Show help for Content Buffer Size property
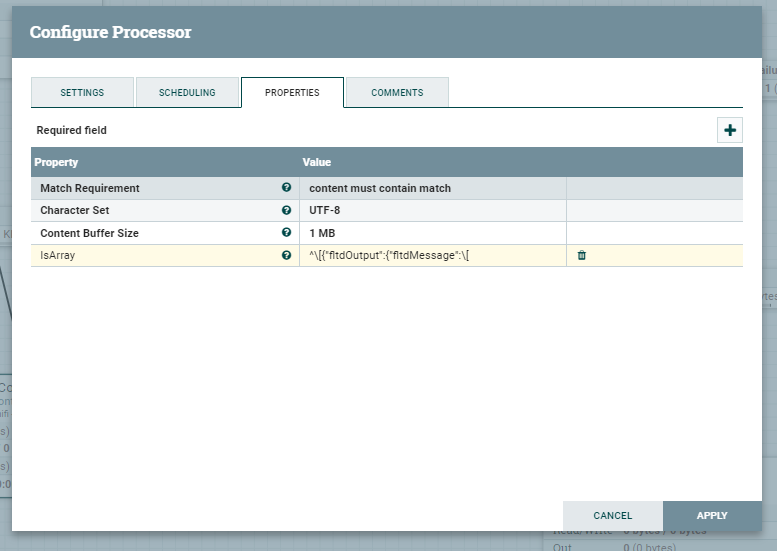777x551 pixels. click(286, 233)
